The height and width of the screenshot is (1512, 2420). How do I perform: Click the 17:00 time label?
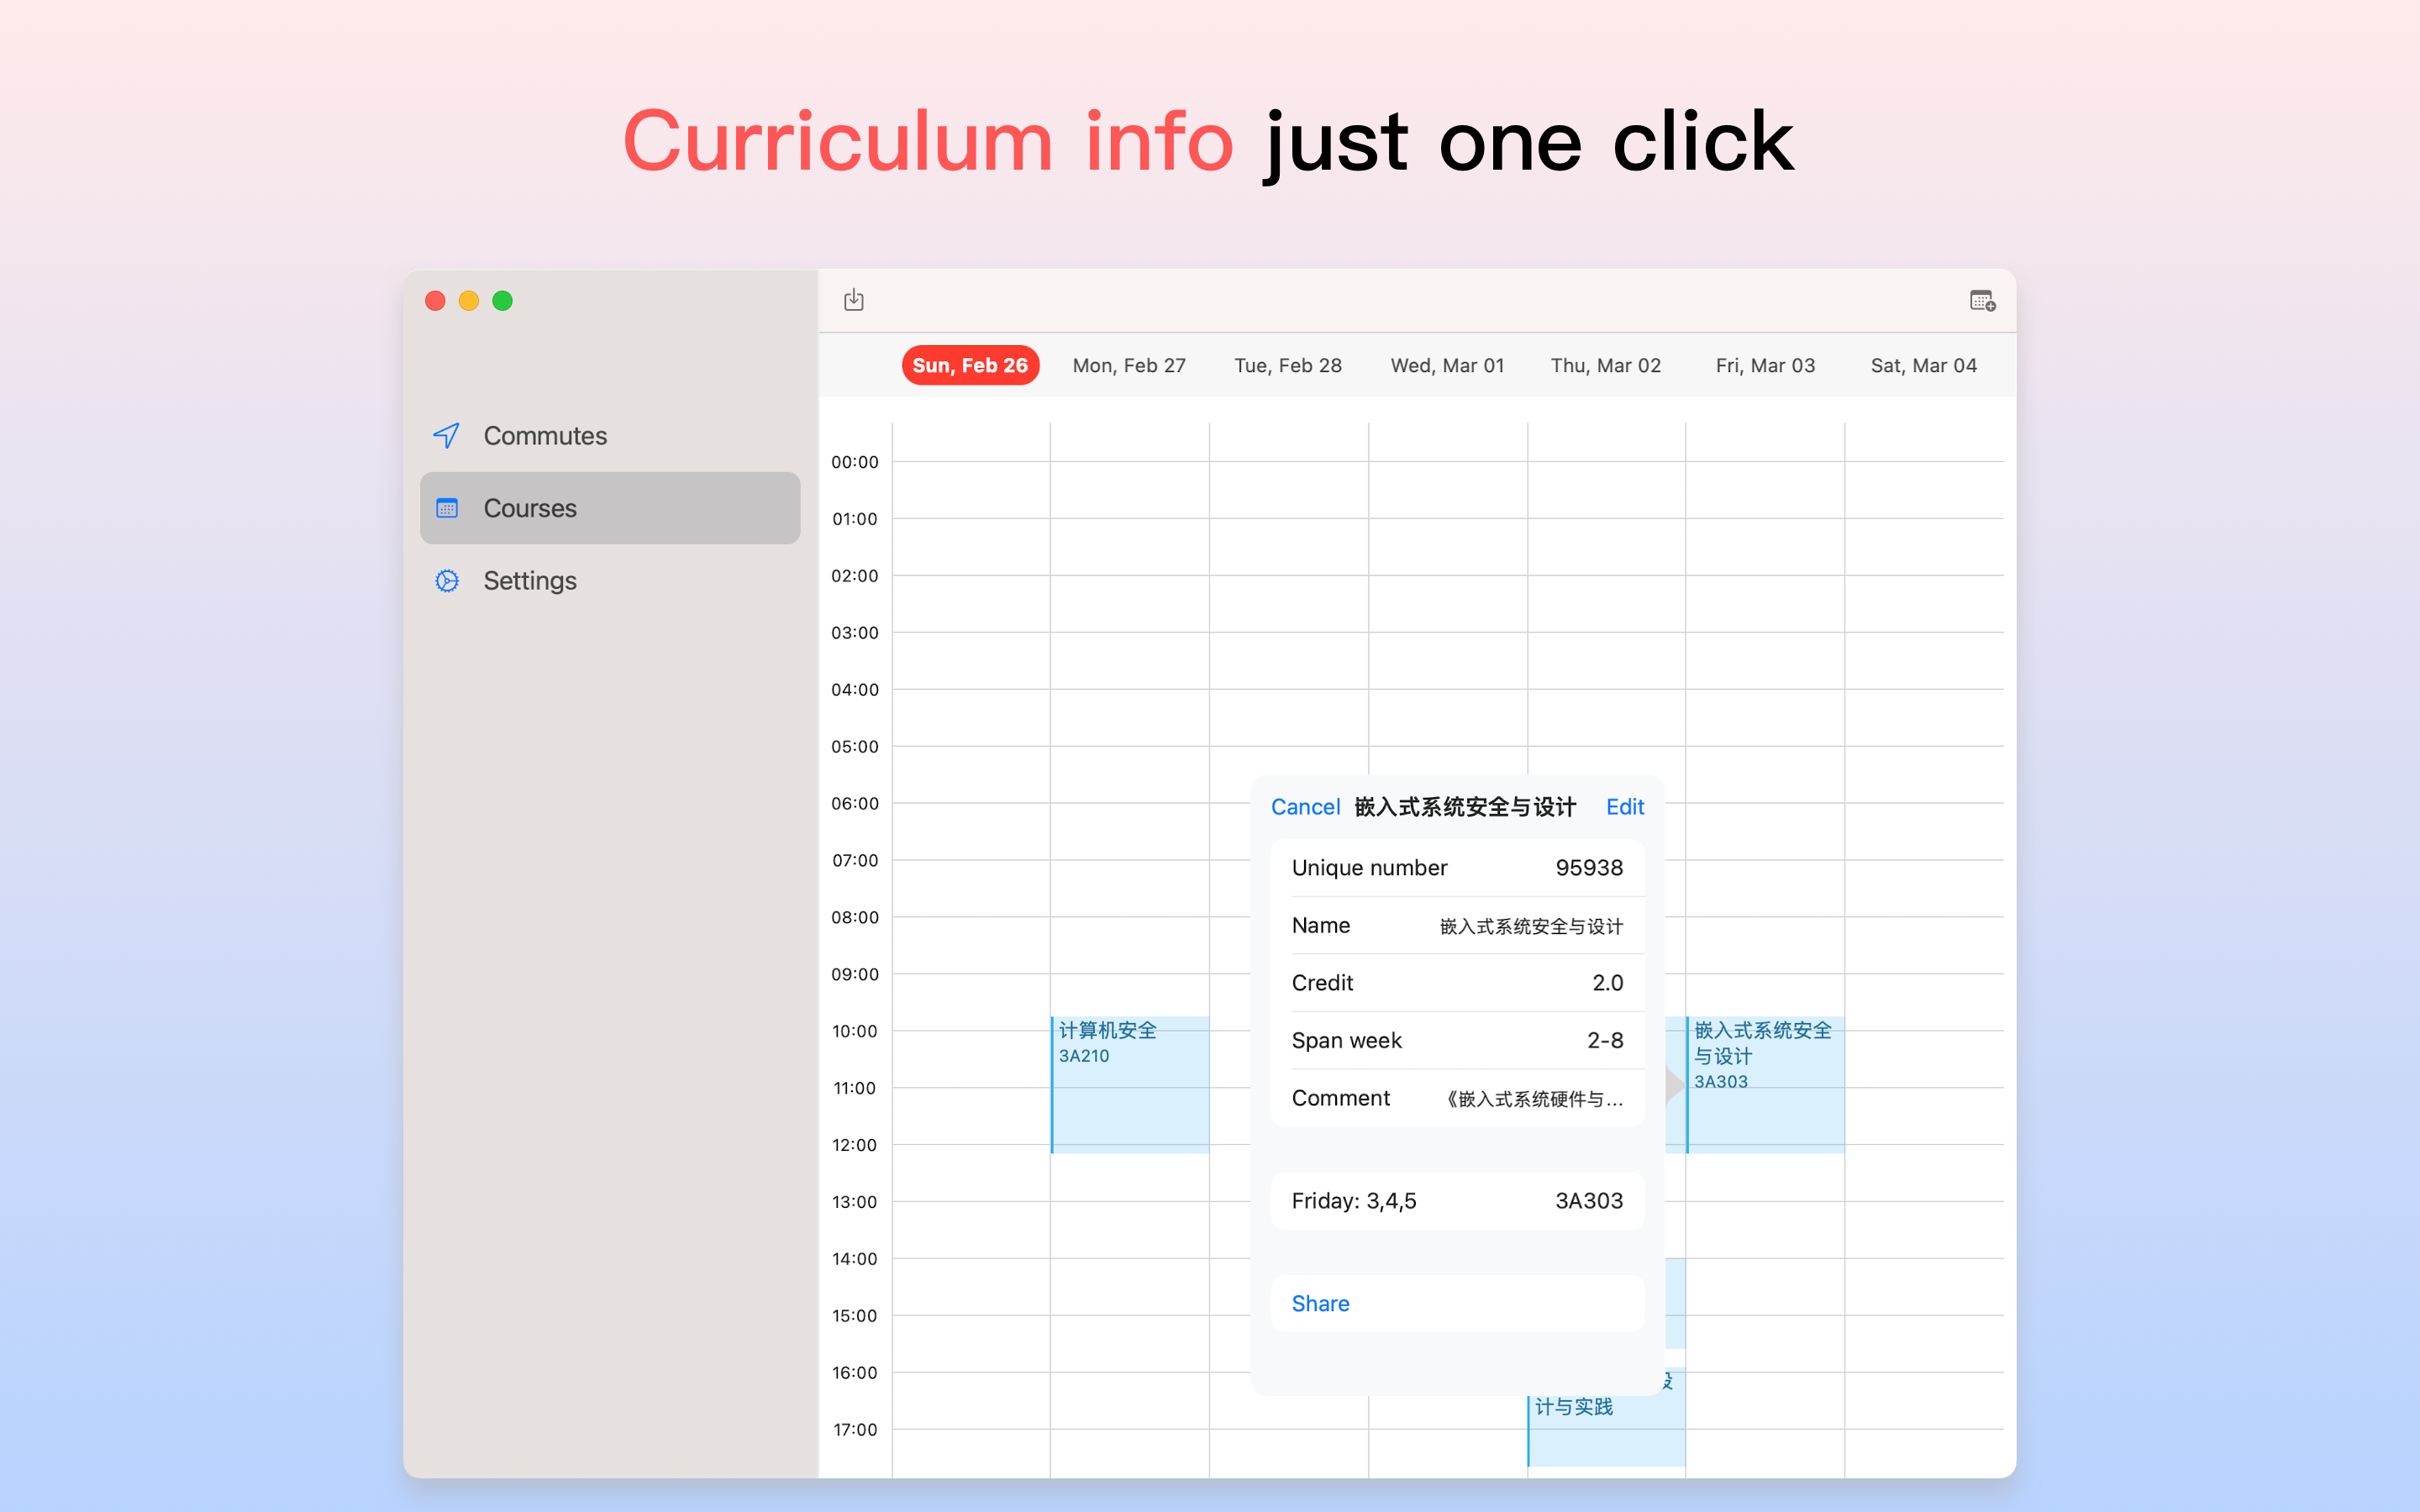tap(855, 1430)
